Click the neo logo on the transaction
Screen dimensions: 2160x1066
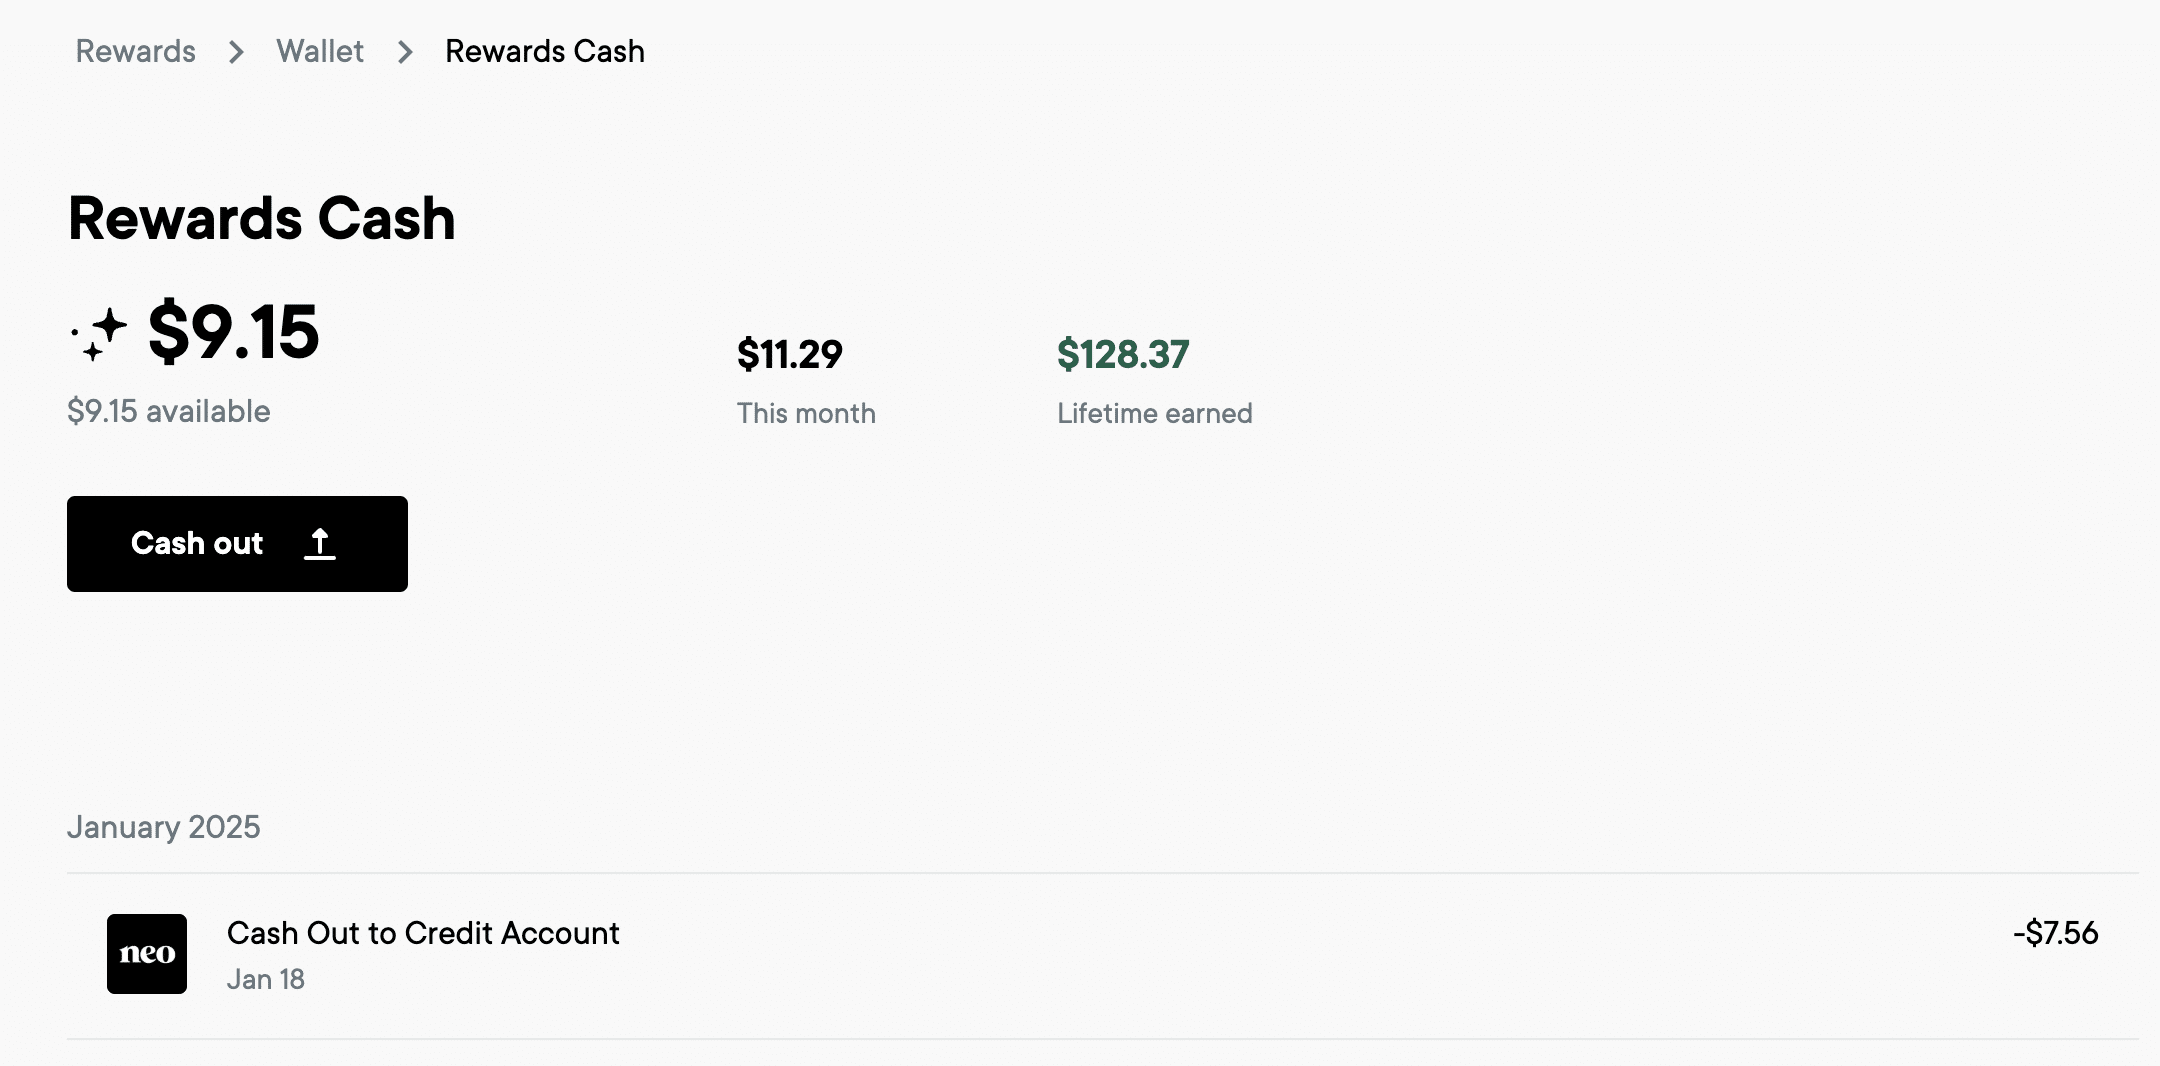pyautogui.click(x=147, y=954)
